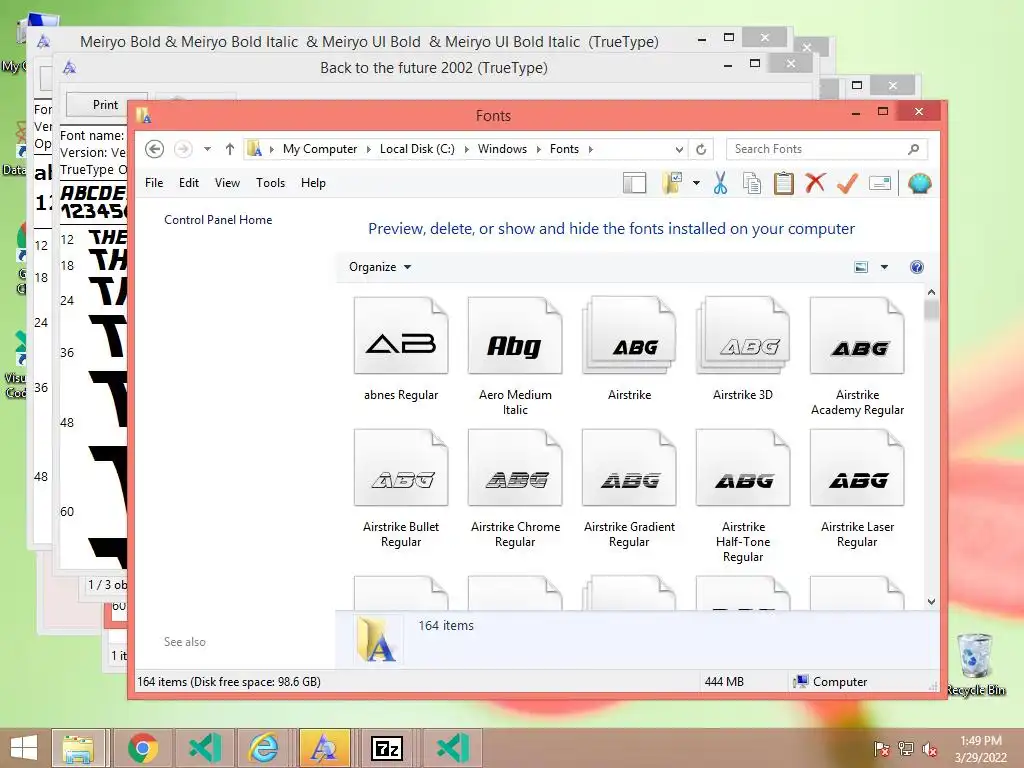Select the abnes Regular font
Image resolution: width=1024 pixels, height=768 pixels.
click(x=401, y=350)
